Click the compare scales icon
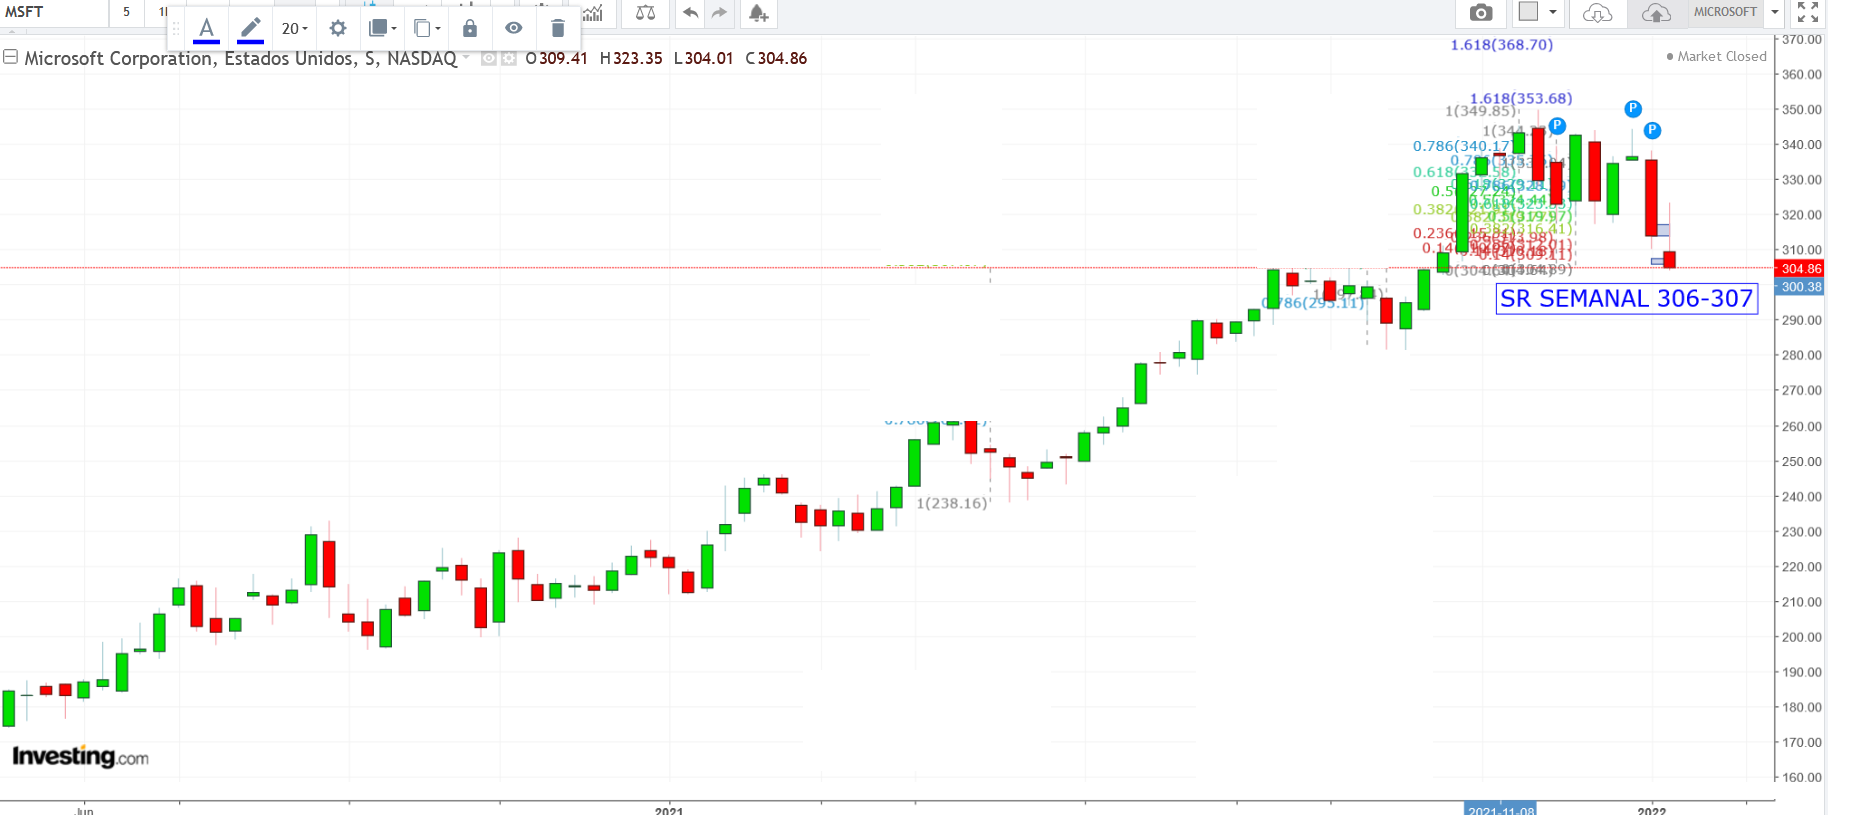 click(646, 13)
